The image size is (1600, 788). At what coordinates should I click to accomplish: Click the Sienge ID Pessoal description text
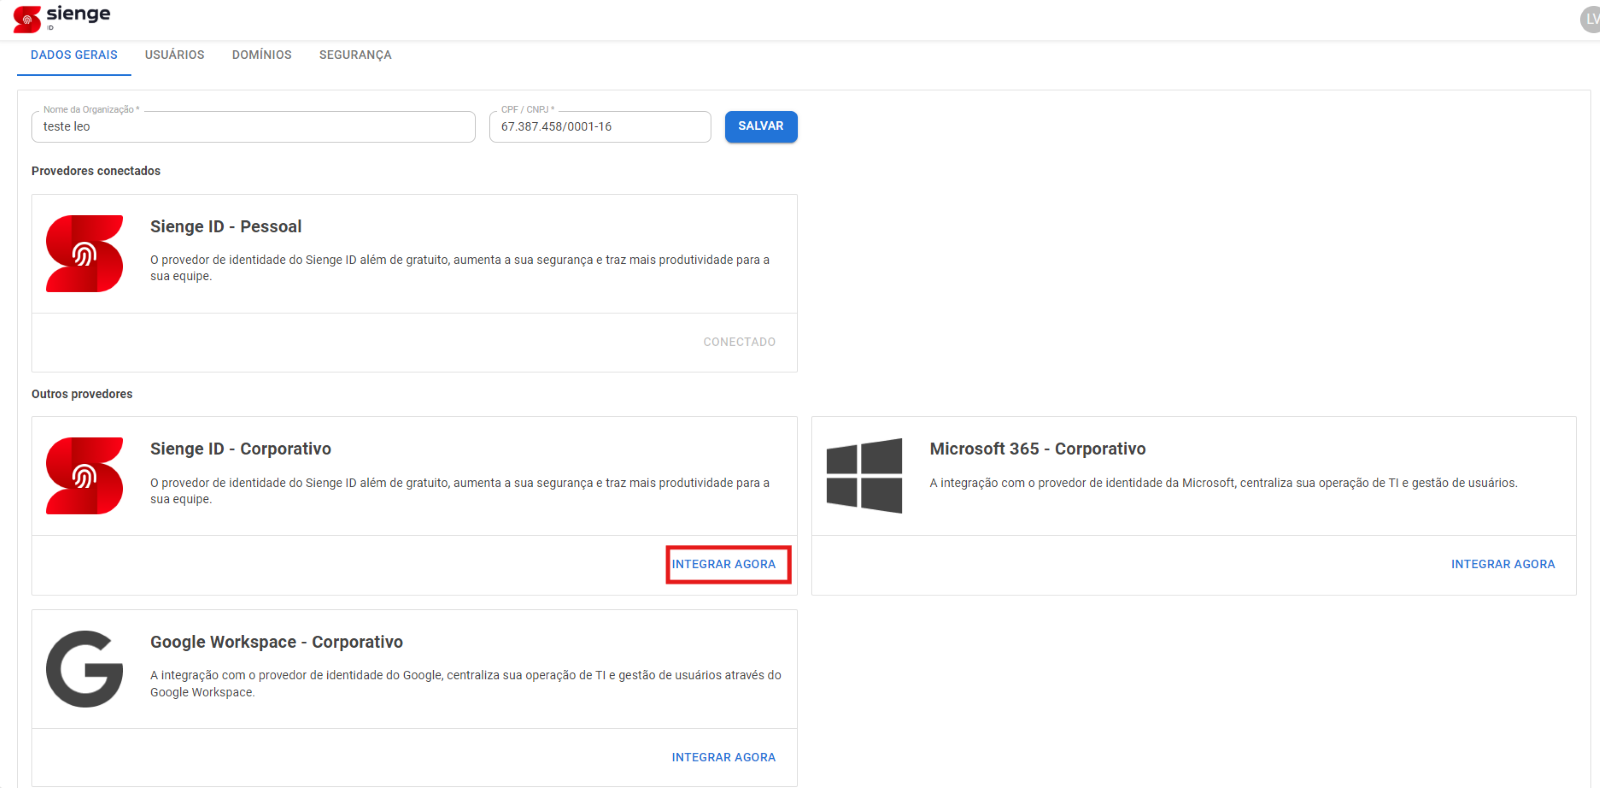point(460,268)
